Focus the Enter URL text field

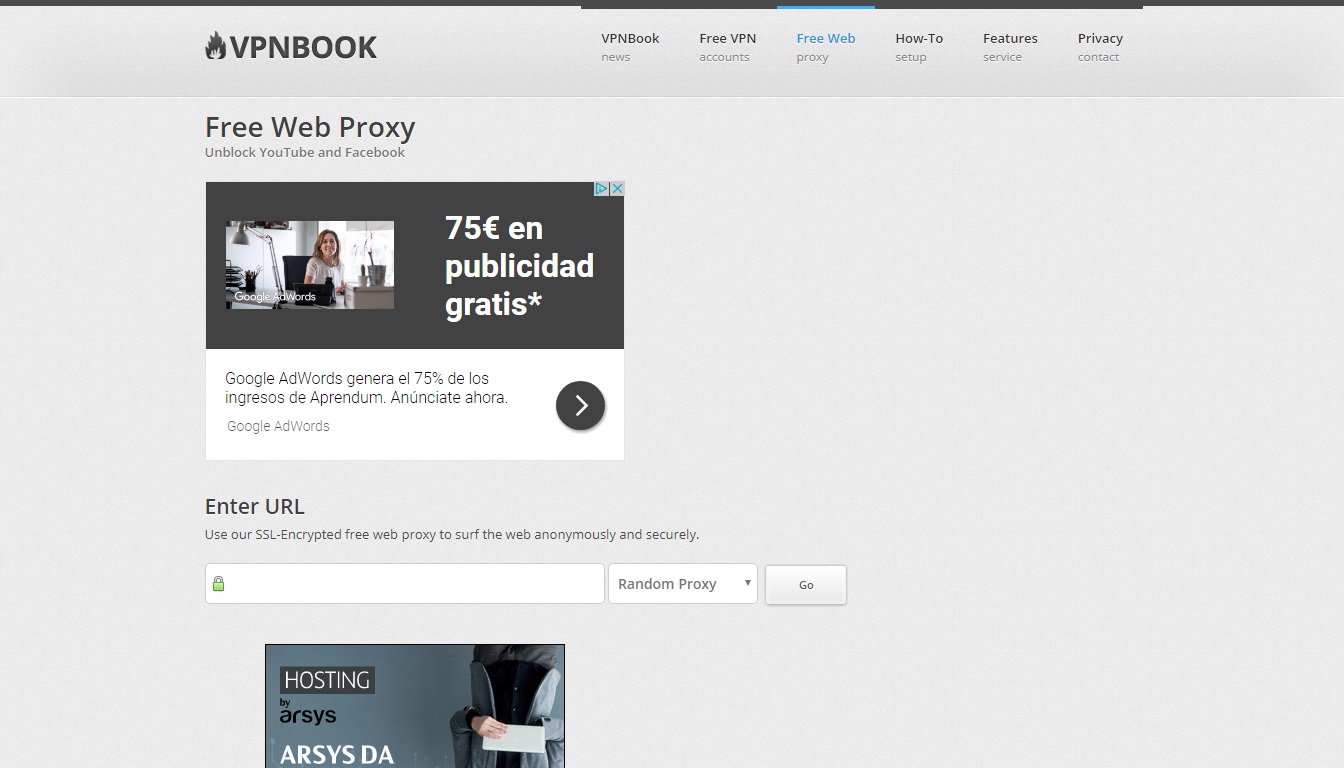[x=415, y=584]
